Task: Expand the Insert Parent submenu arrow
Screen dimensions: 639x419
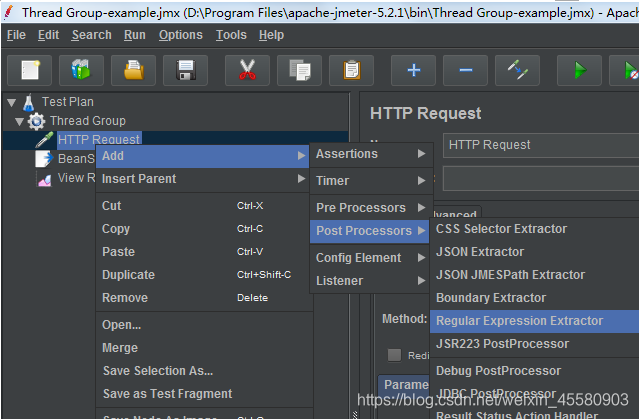Action: coord(302,179)
